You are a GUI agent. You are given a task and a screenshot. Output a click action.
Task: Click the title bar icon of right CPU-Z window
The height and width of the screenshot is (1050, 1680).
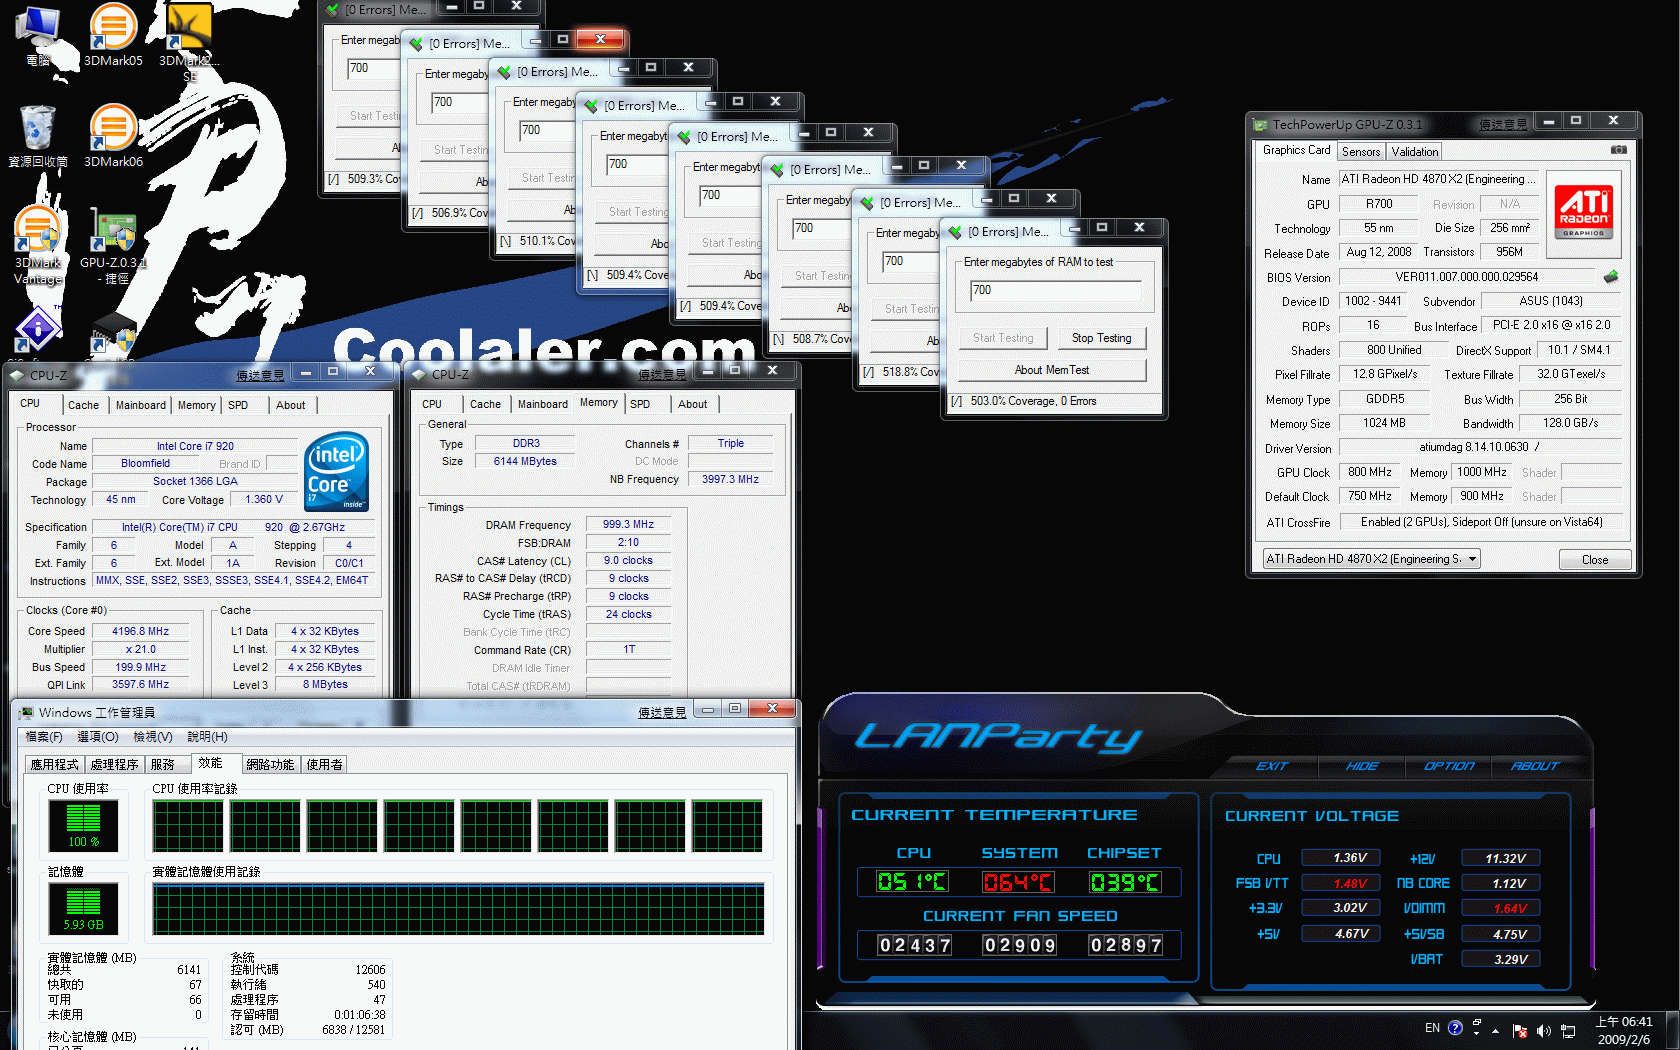click(x=420, y=374)
